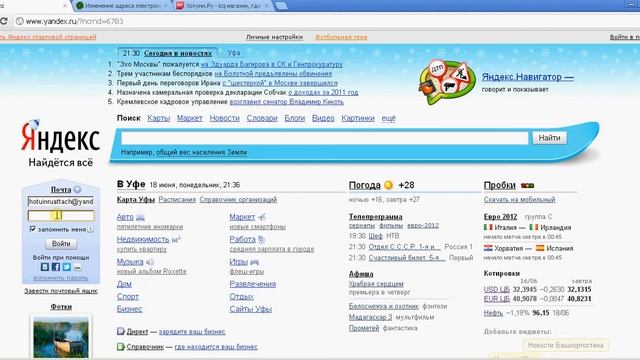Viewport: 640px width, 360px height.
Task: Open the Маркет search category
Action: [x=190, y=118]
